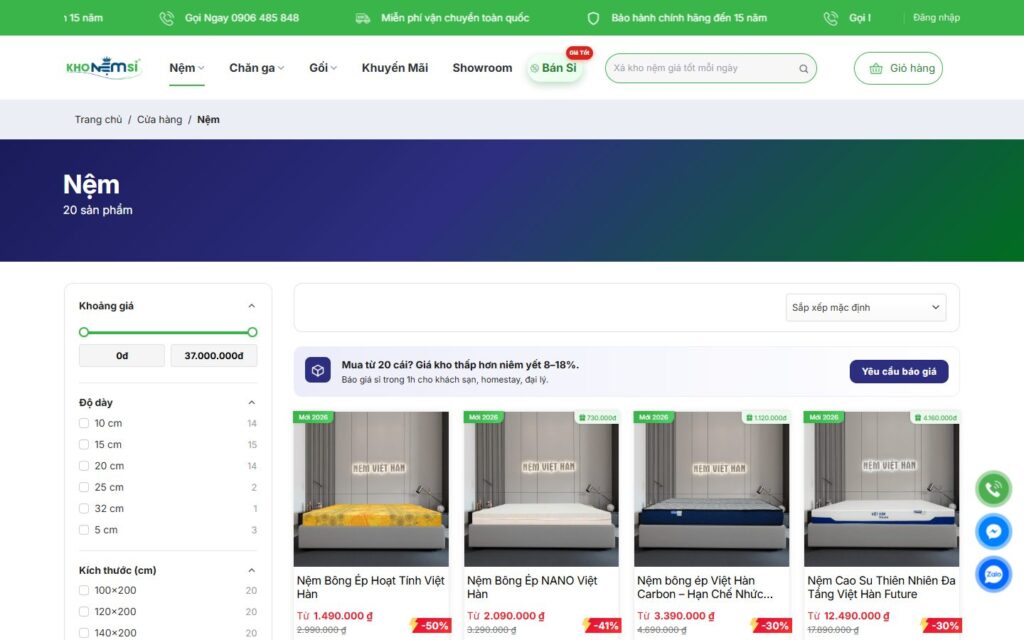Click the warranty shield icon in top bar

click(593, 18)
